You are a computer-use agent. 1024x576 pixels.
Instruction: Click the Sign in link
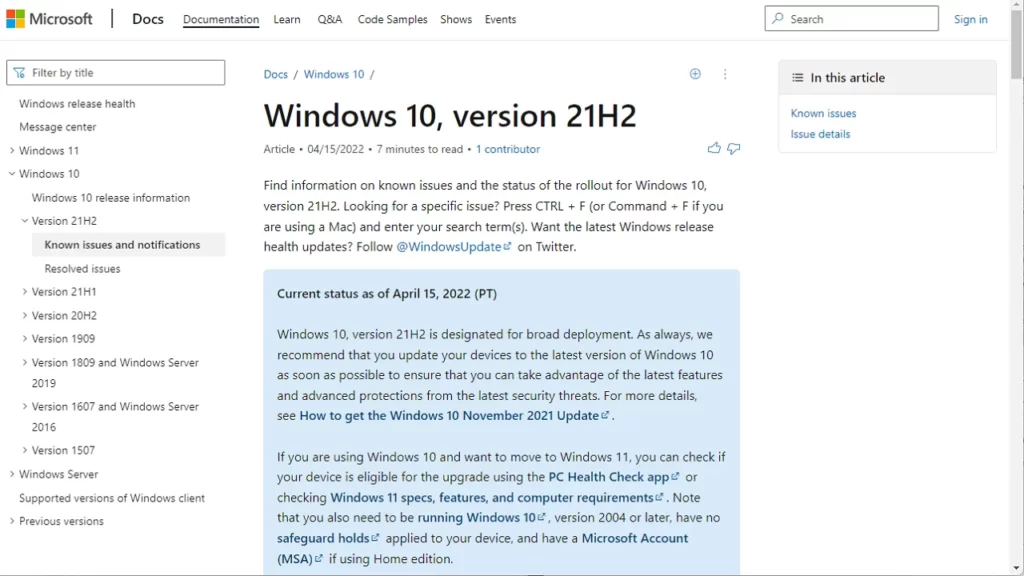[970, 20]
